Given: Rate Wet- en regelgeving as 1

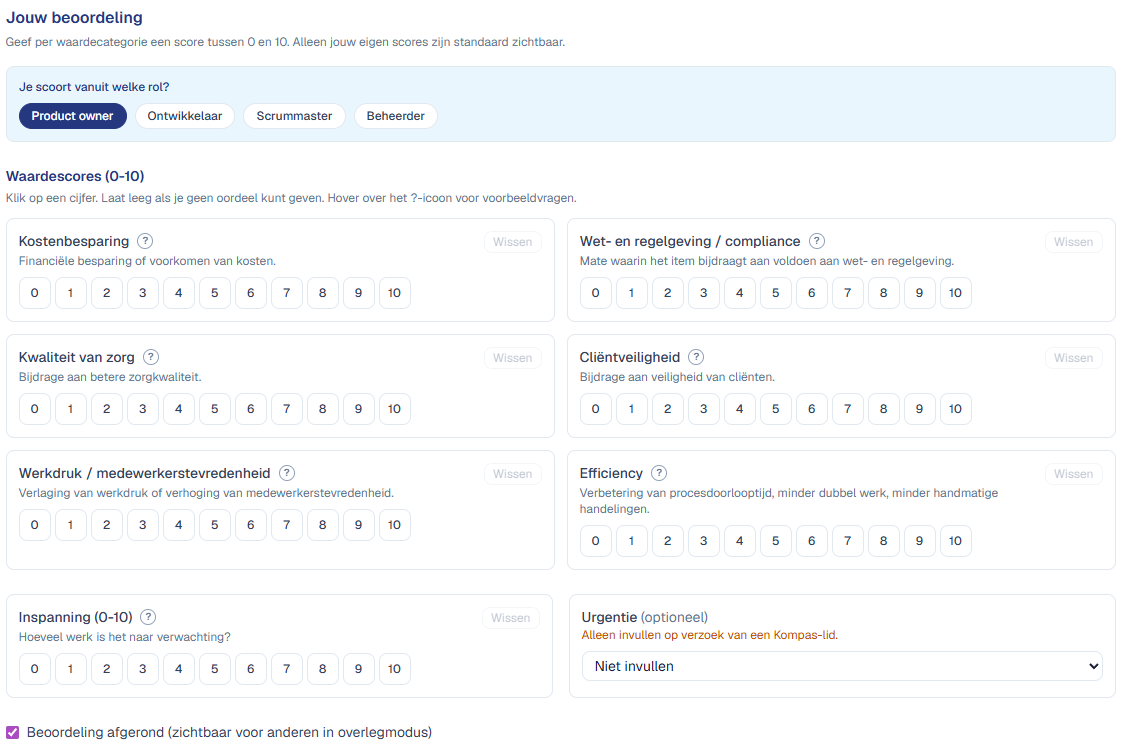Looking at the screenshot, I should (631, 293).
